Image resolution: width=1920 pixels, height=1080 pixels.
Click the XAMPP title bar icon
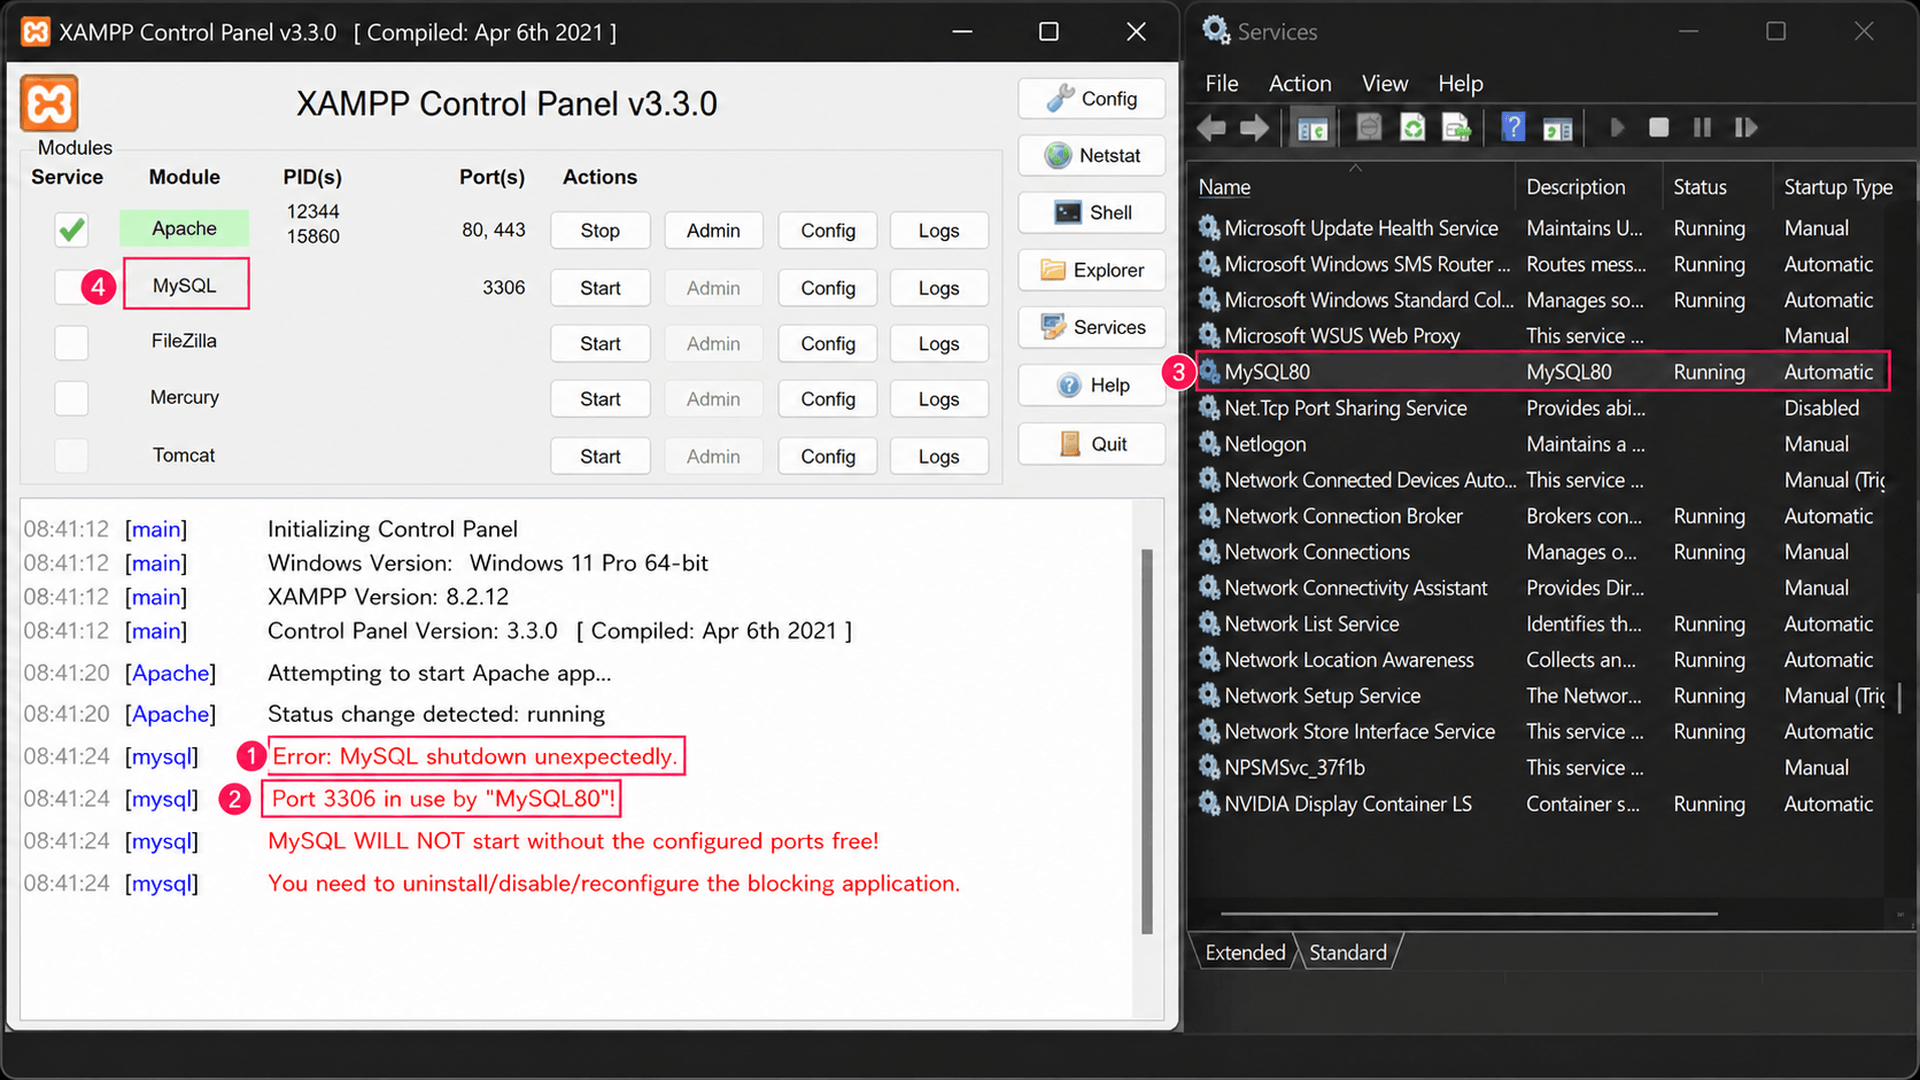pyautogui.click(x=36, y=32)
